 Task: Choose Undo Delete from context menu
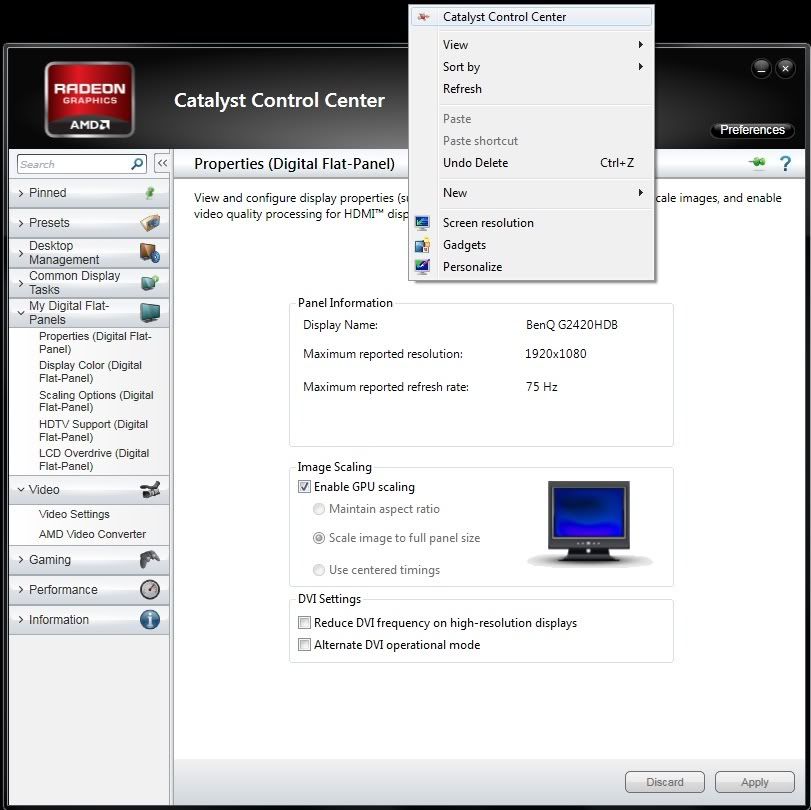532,163
